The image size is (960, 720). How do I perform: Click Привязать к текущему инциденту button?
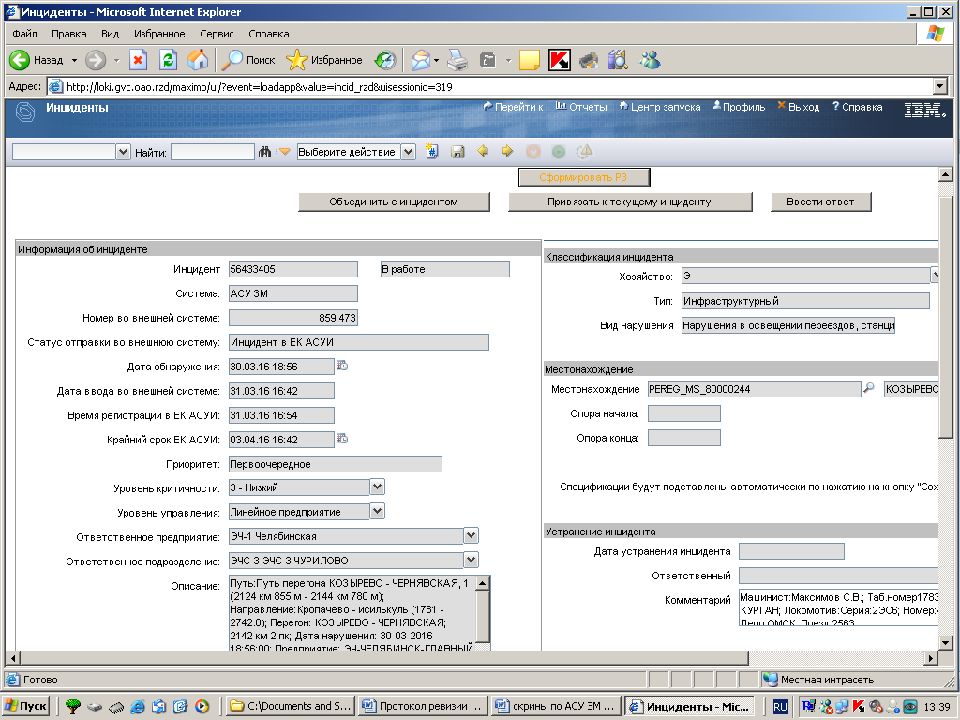click(x=629, y=202)
